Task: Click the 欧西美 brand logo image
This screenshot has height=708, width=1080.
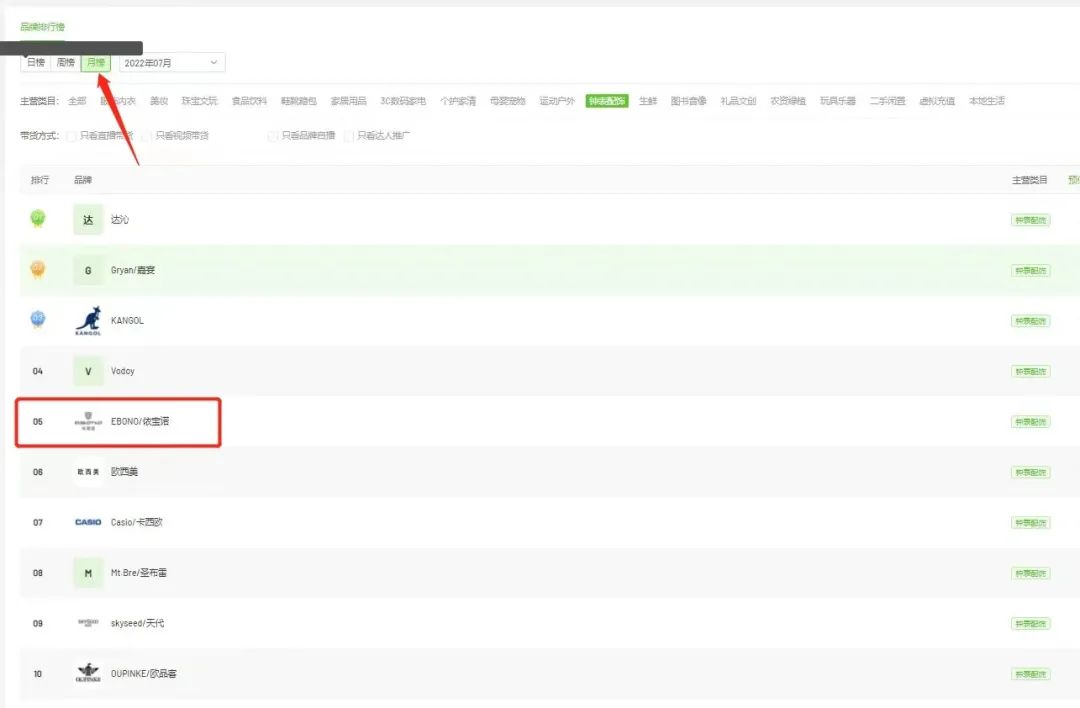Action: click(x=88, y=472)
